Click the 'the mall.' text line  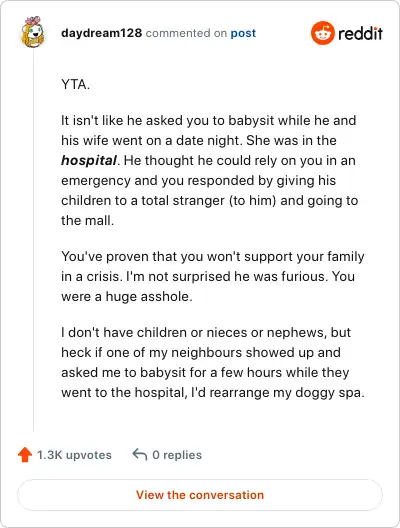(x=88, y=221)
